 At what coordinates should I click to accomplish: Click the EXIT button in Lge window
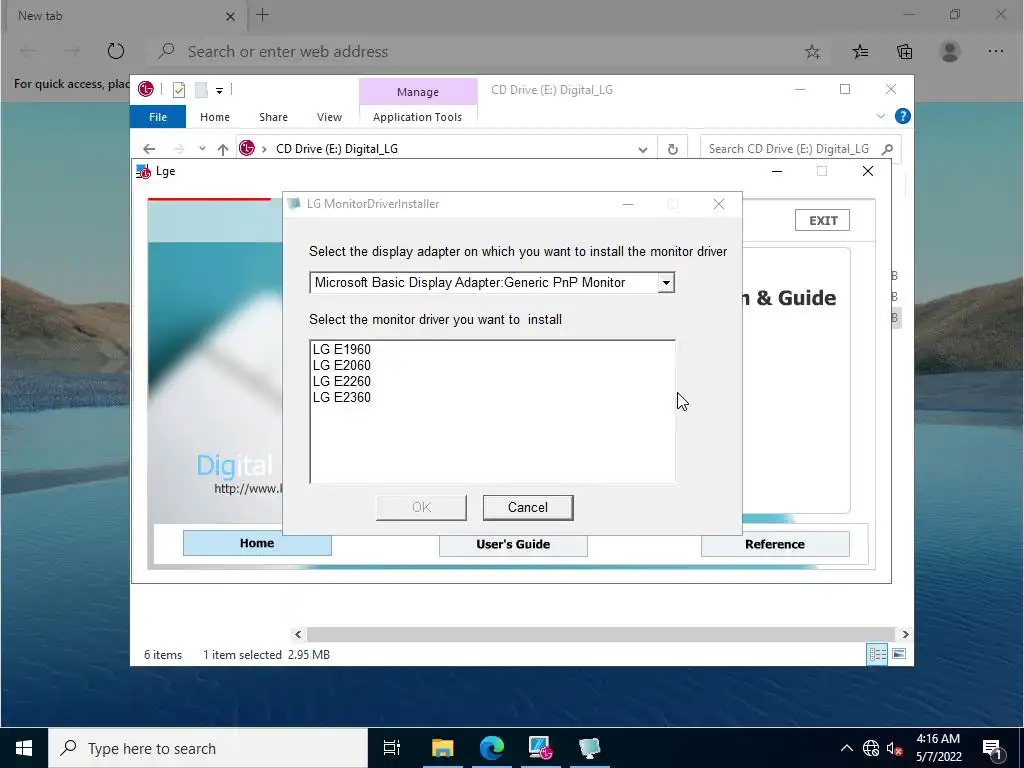(x=822, y=221)
